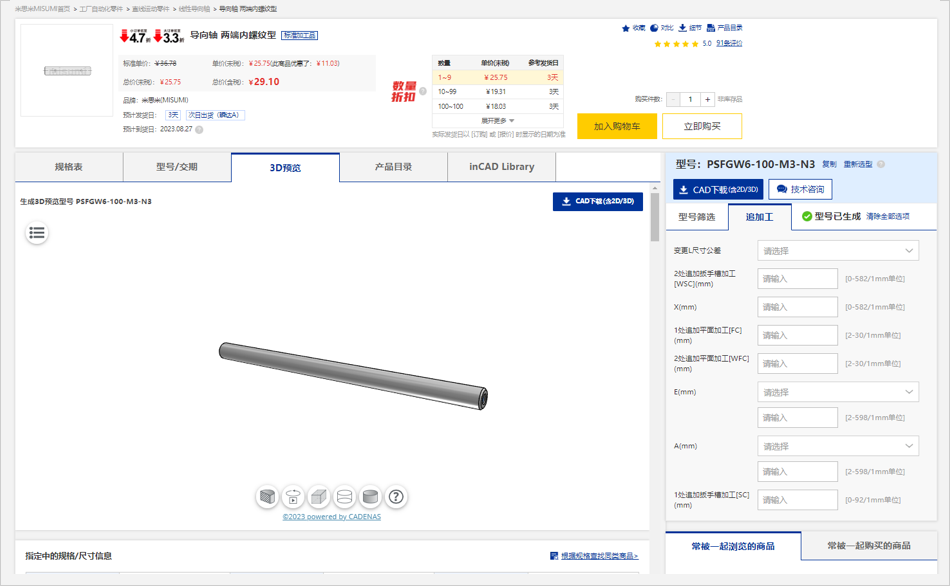
Task: Select the solid shaded cylinder view icon
Action: (x=371, y=497)
